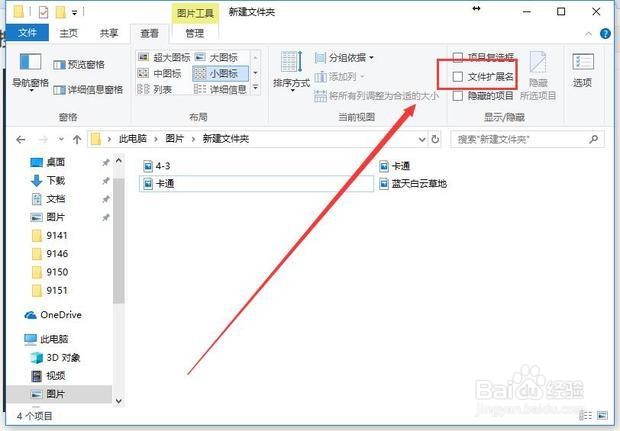Click Add columns (添加列) dropdown
Screen dimensions: 620x431
coord(339,76)
